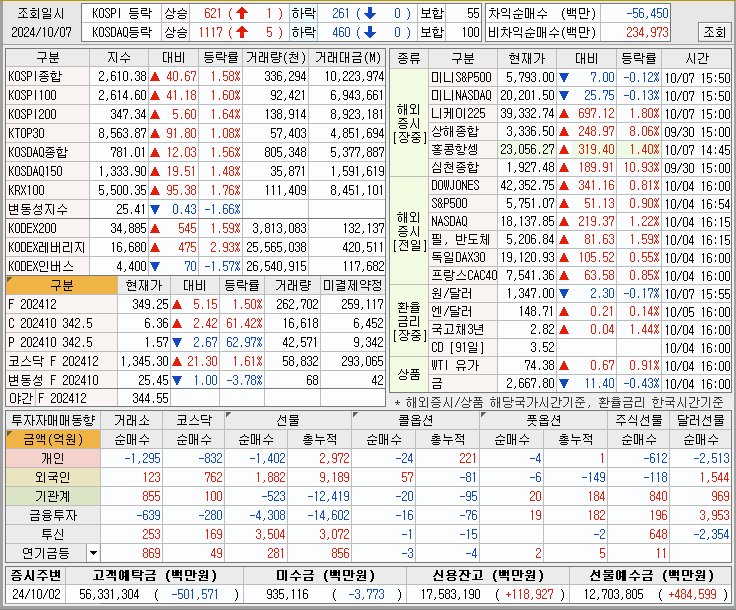
Task: Select the NASDAQ previous-day row
Action: click(x=580, y=221)
